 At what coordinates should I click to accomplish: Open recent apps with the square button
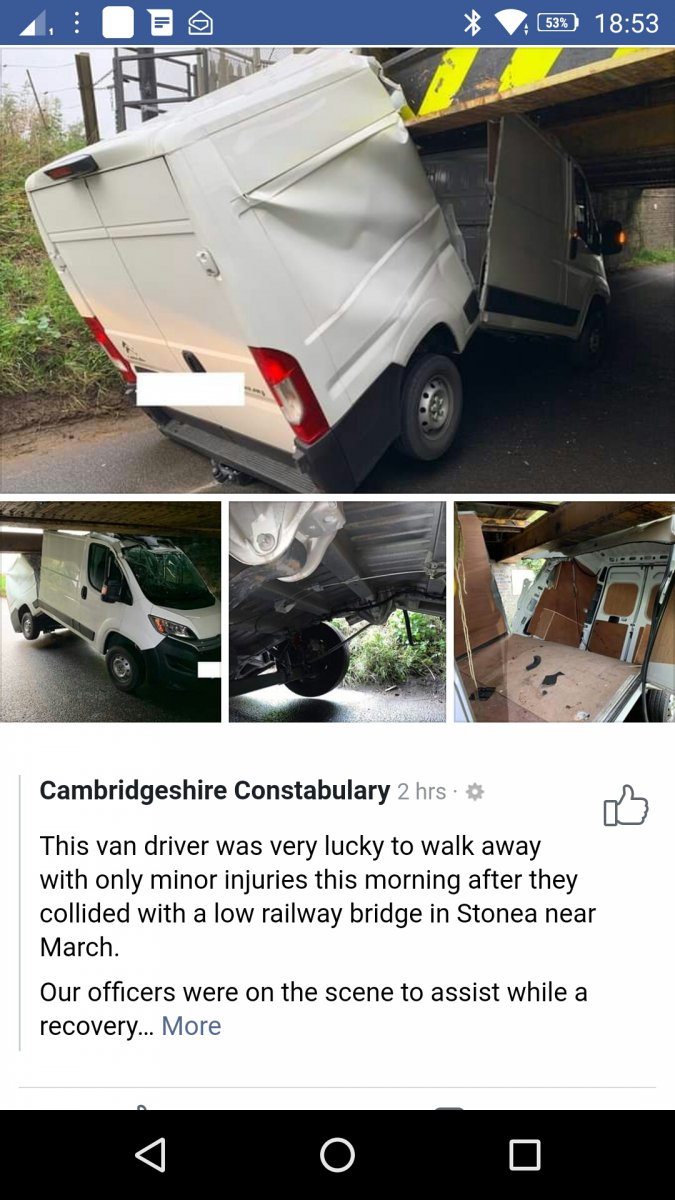(524, 1155)
